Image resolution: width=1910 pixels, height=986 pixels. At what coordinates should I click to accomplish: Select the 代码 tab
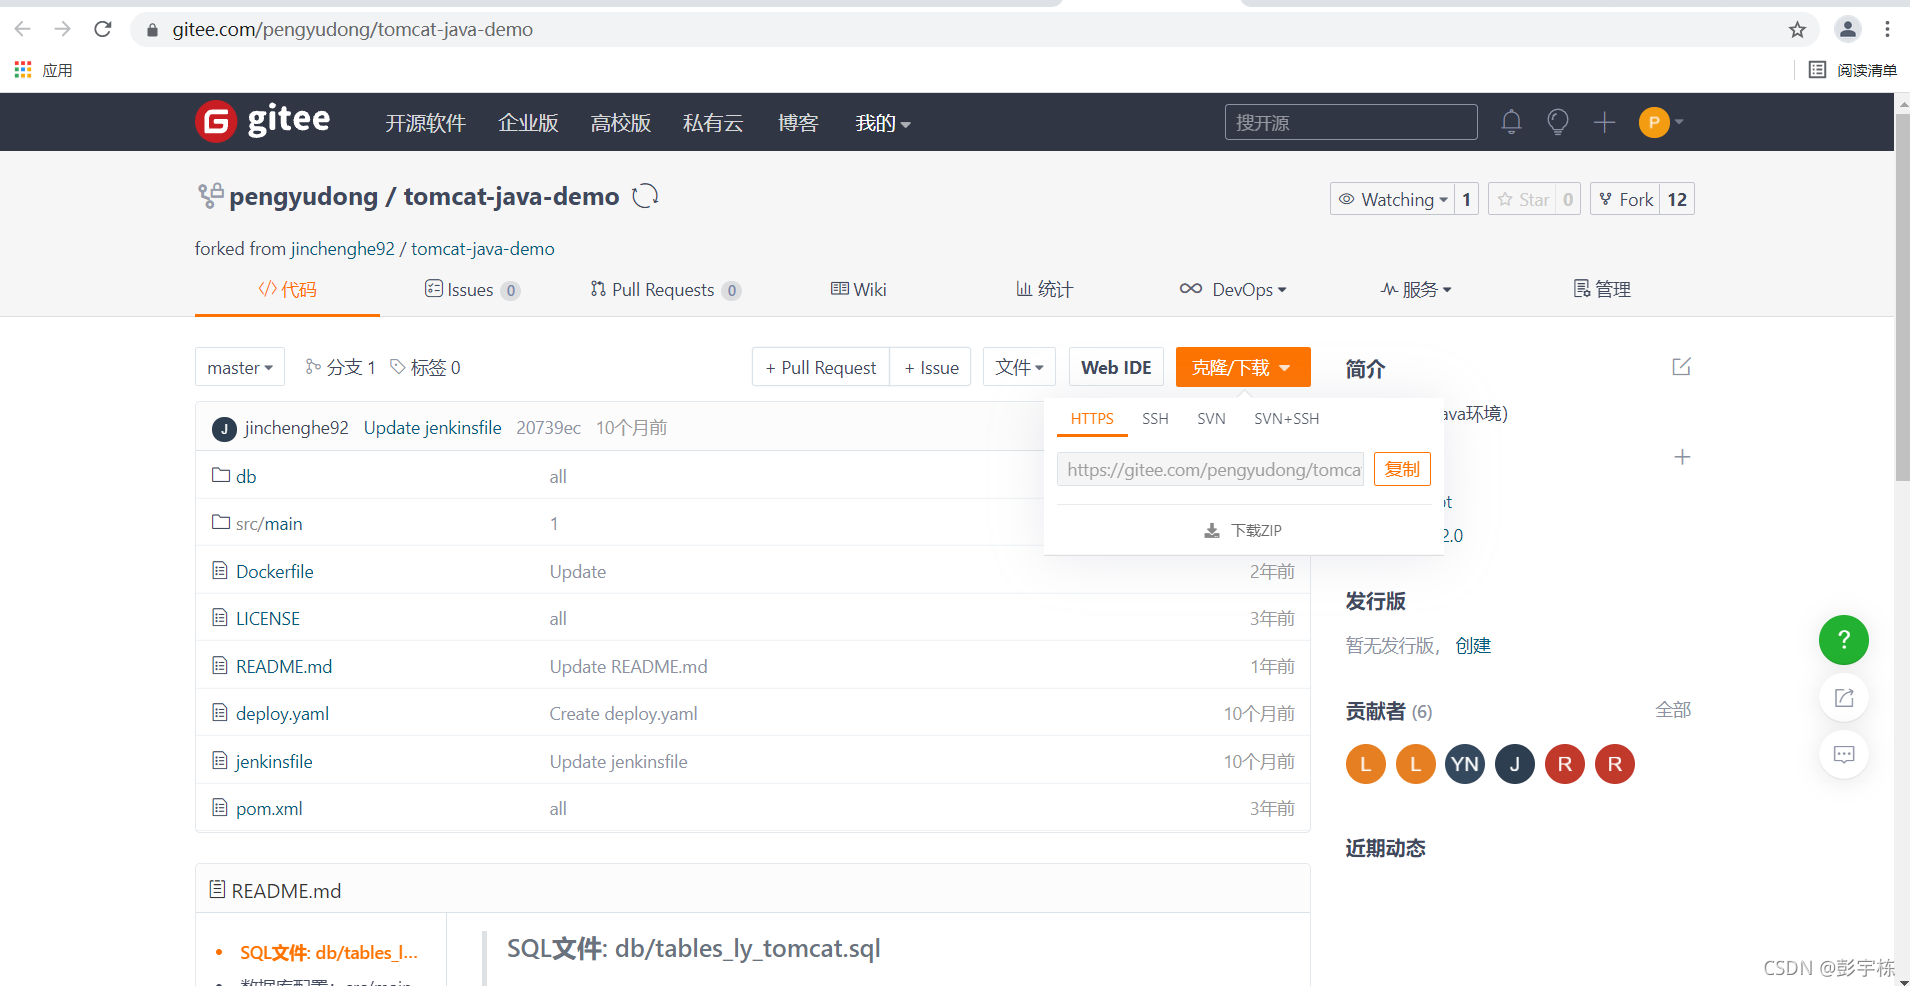287,289
